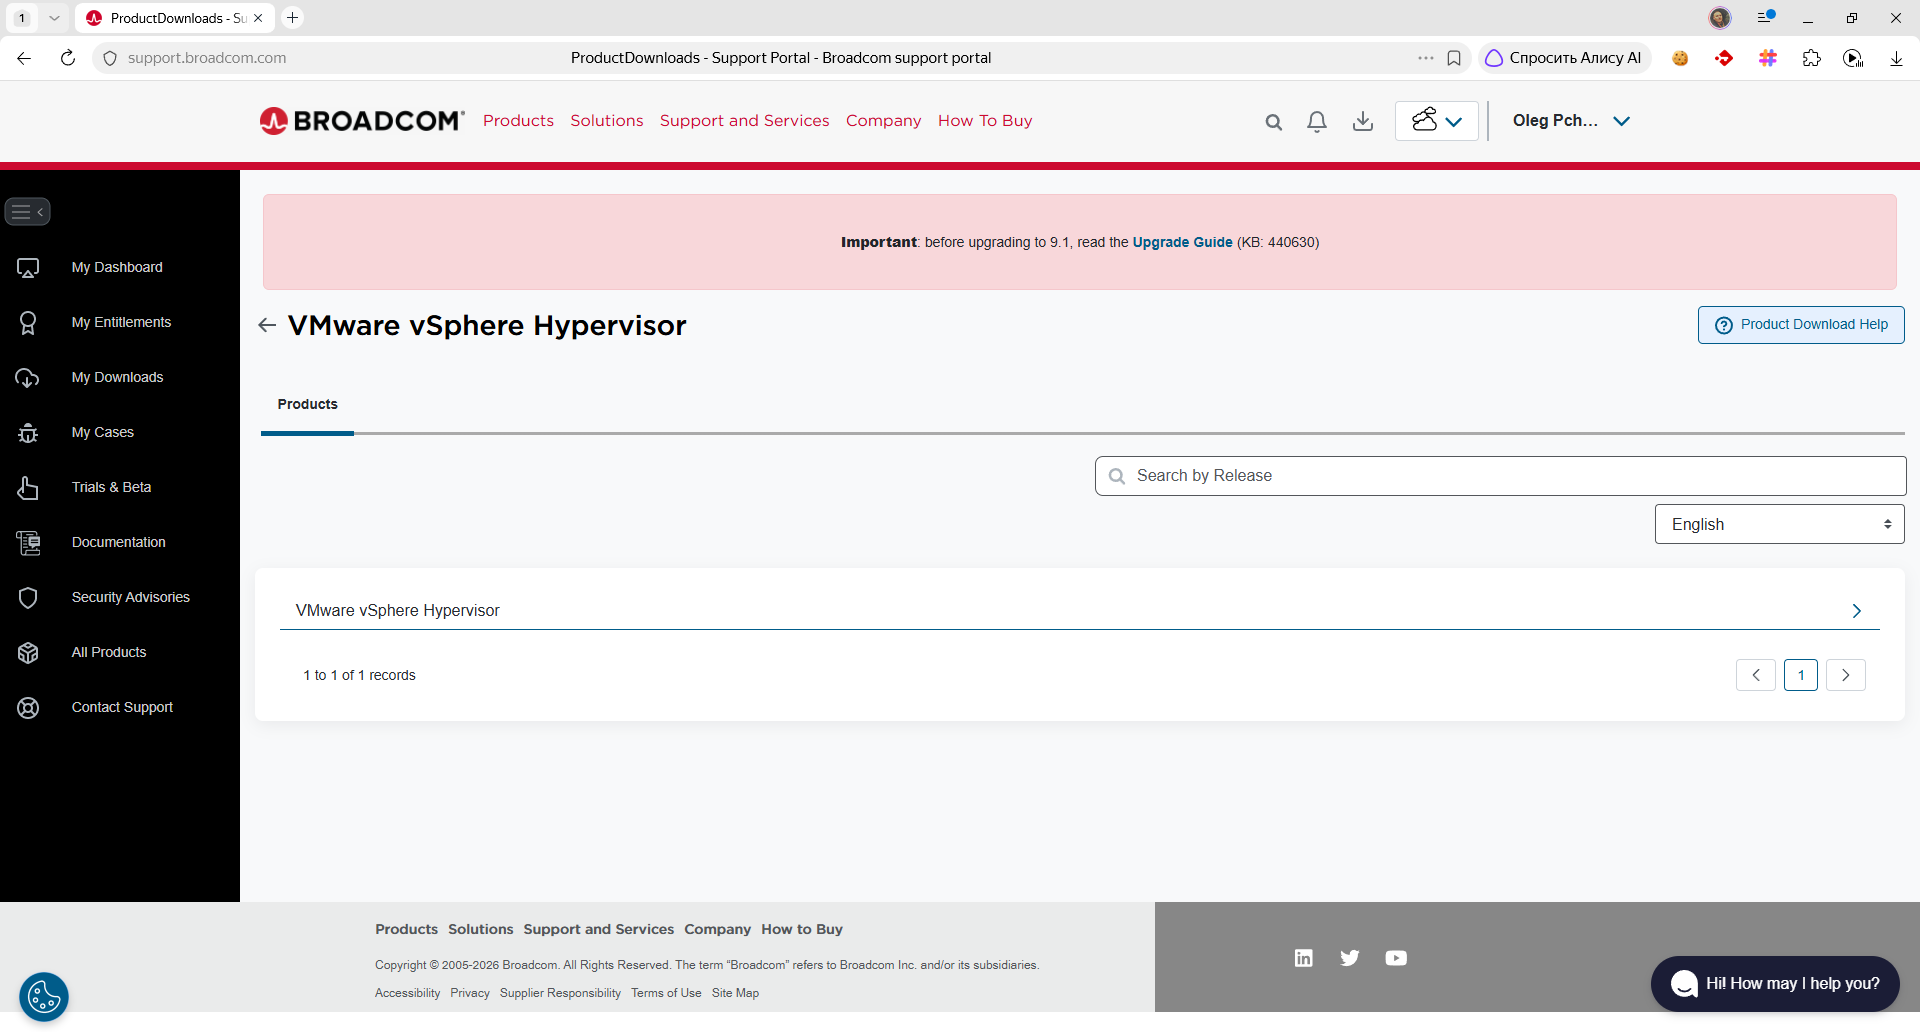Open Supplier Responsibility footer link
Viewport: 1920px width, 1032px height.
560,993
